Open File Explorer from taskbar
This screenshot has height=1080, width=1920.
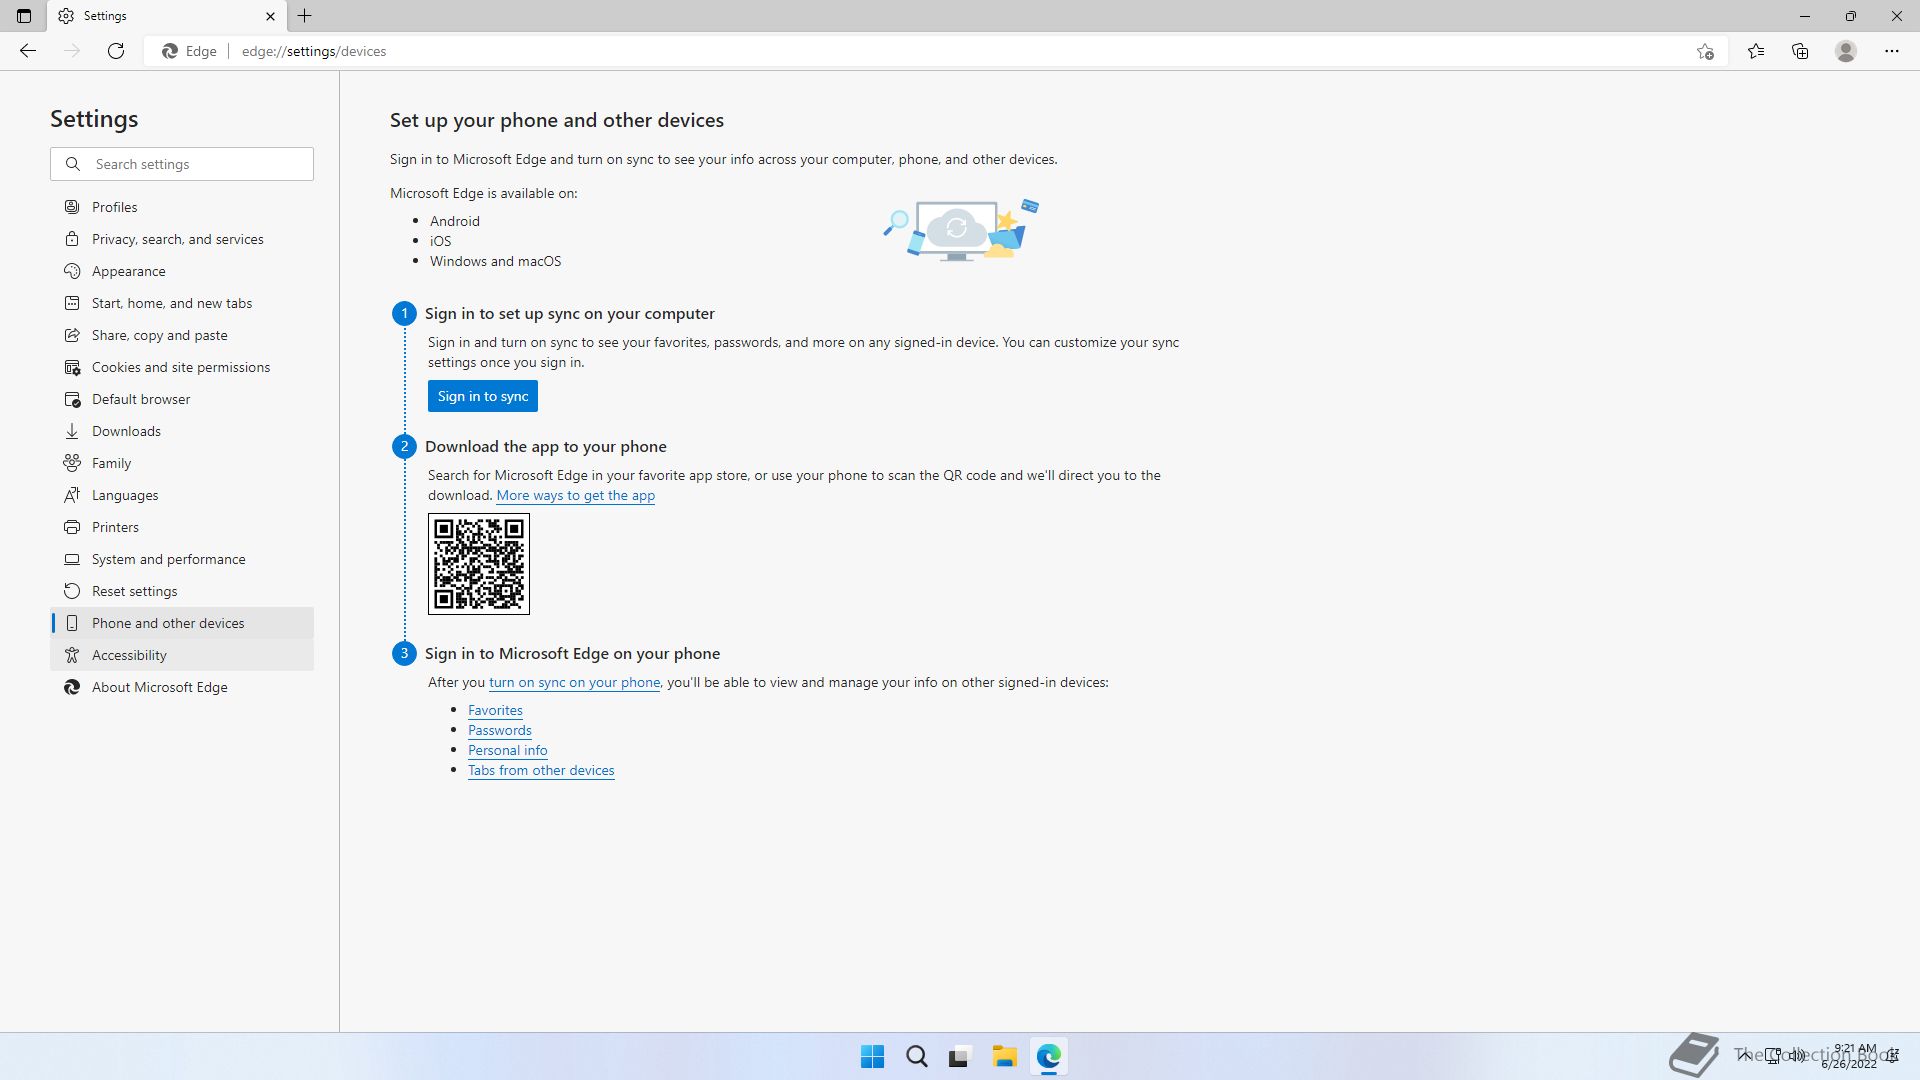(1004, 1056)
